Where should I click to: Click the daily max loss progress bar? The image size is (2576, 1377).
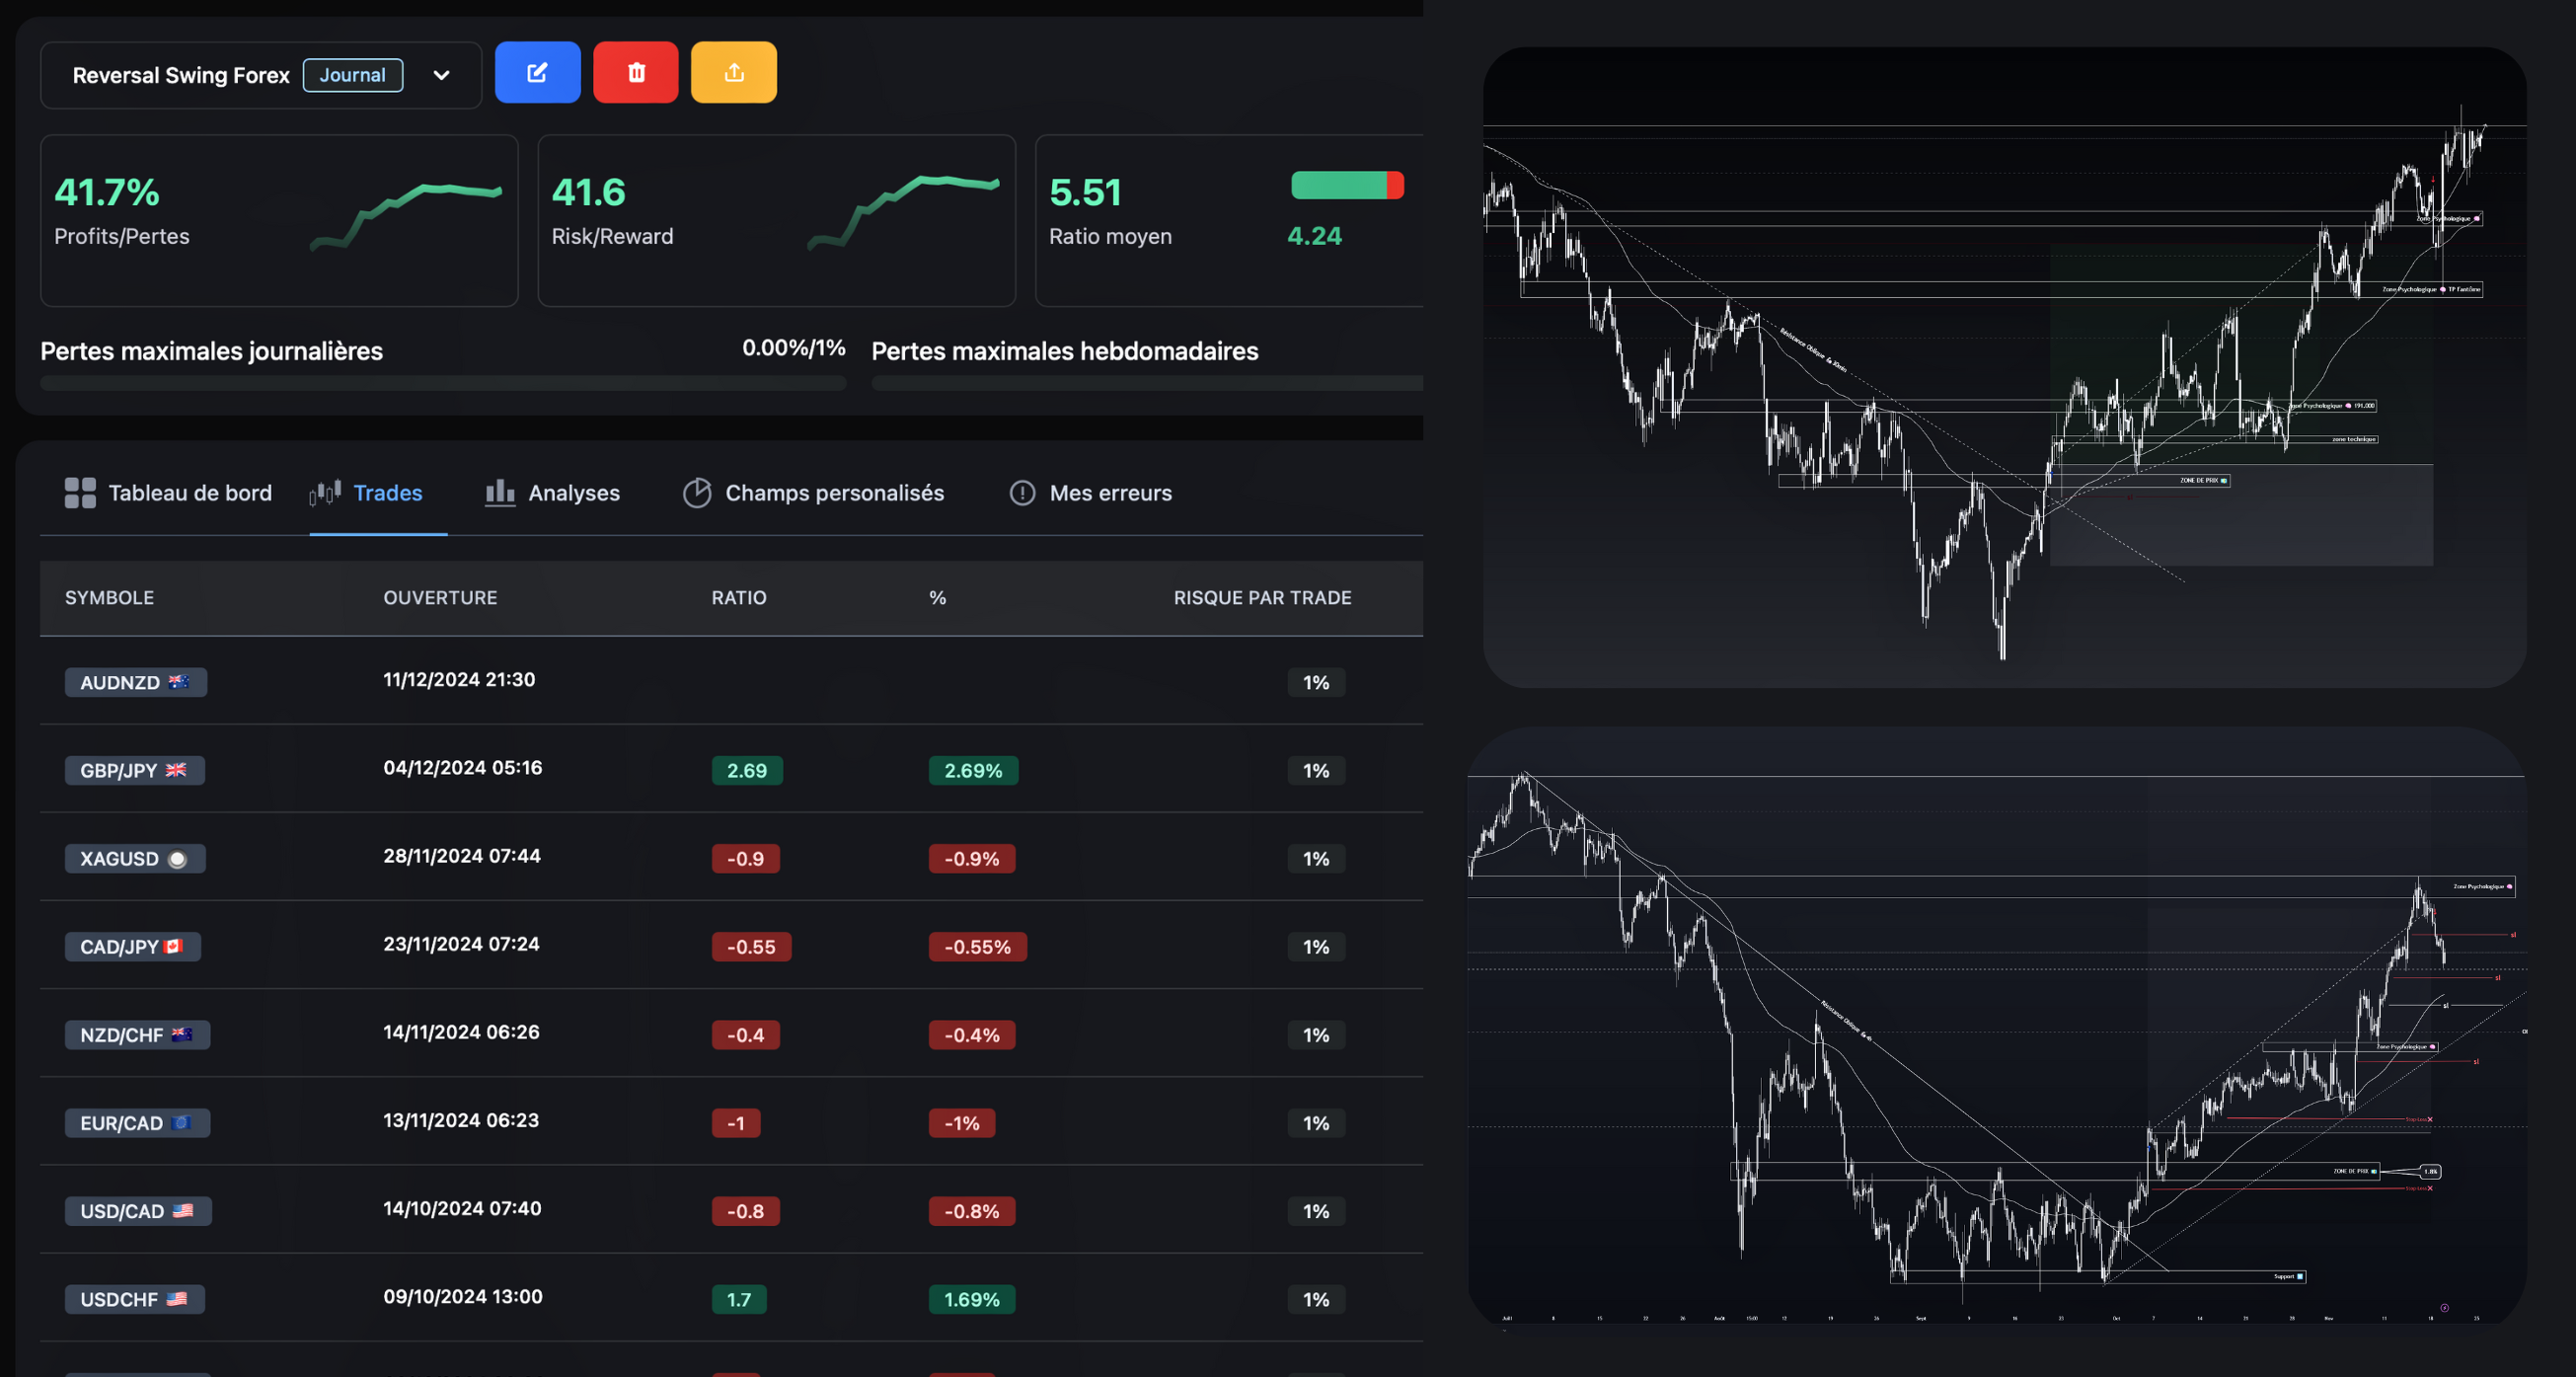coord(442,383)
